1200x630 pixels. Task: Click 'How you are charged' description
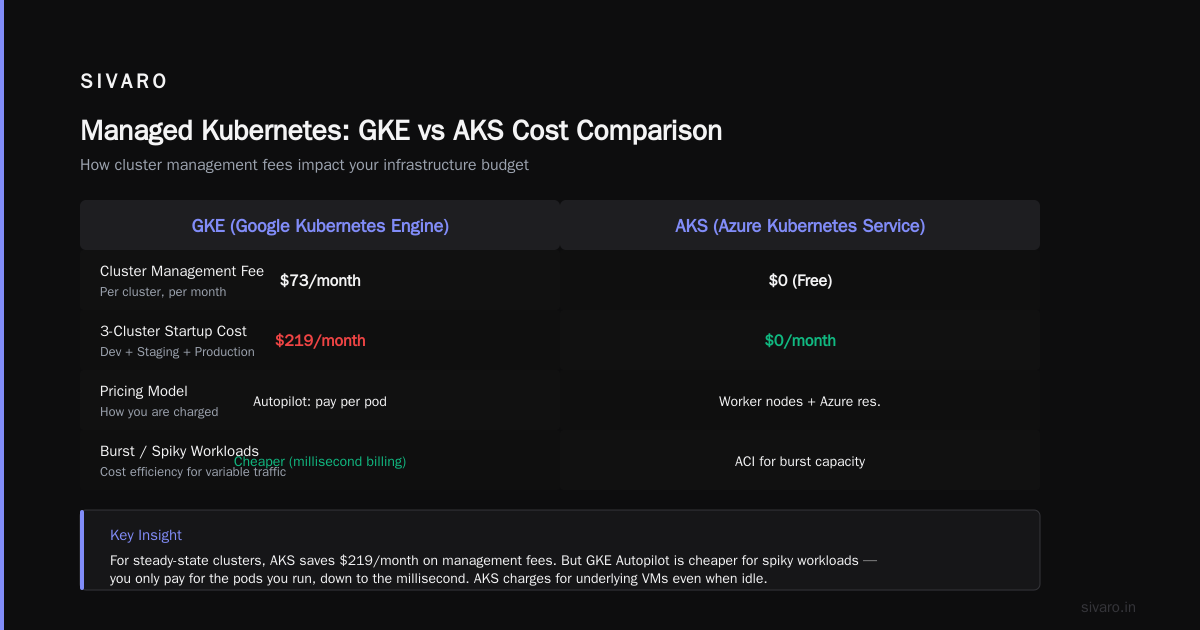(159, 412)
